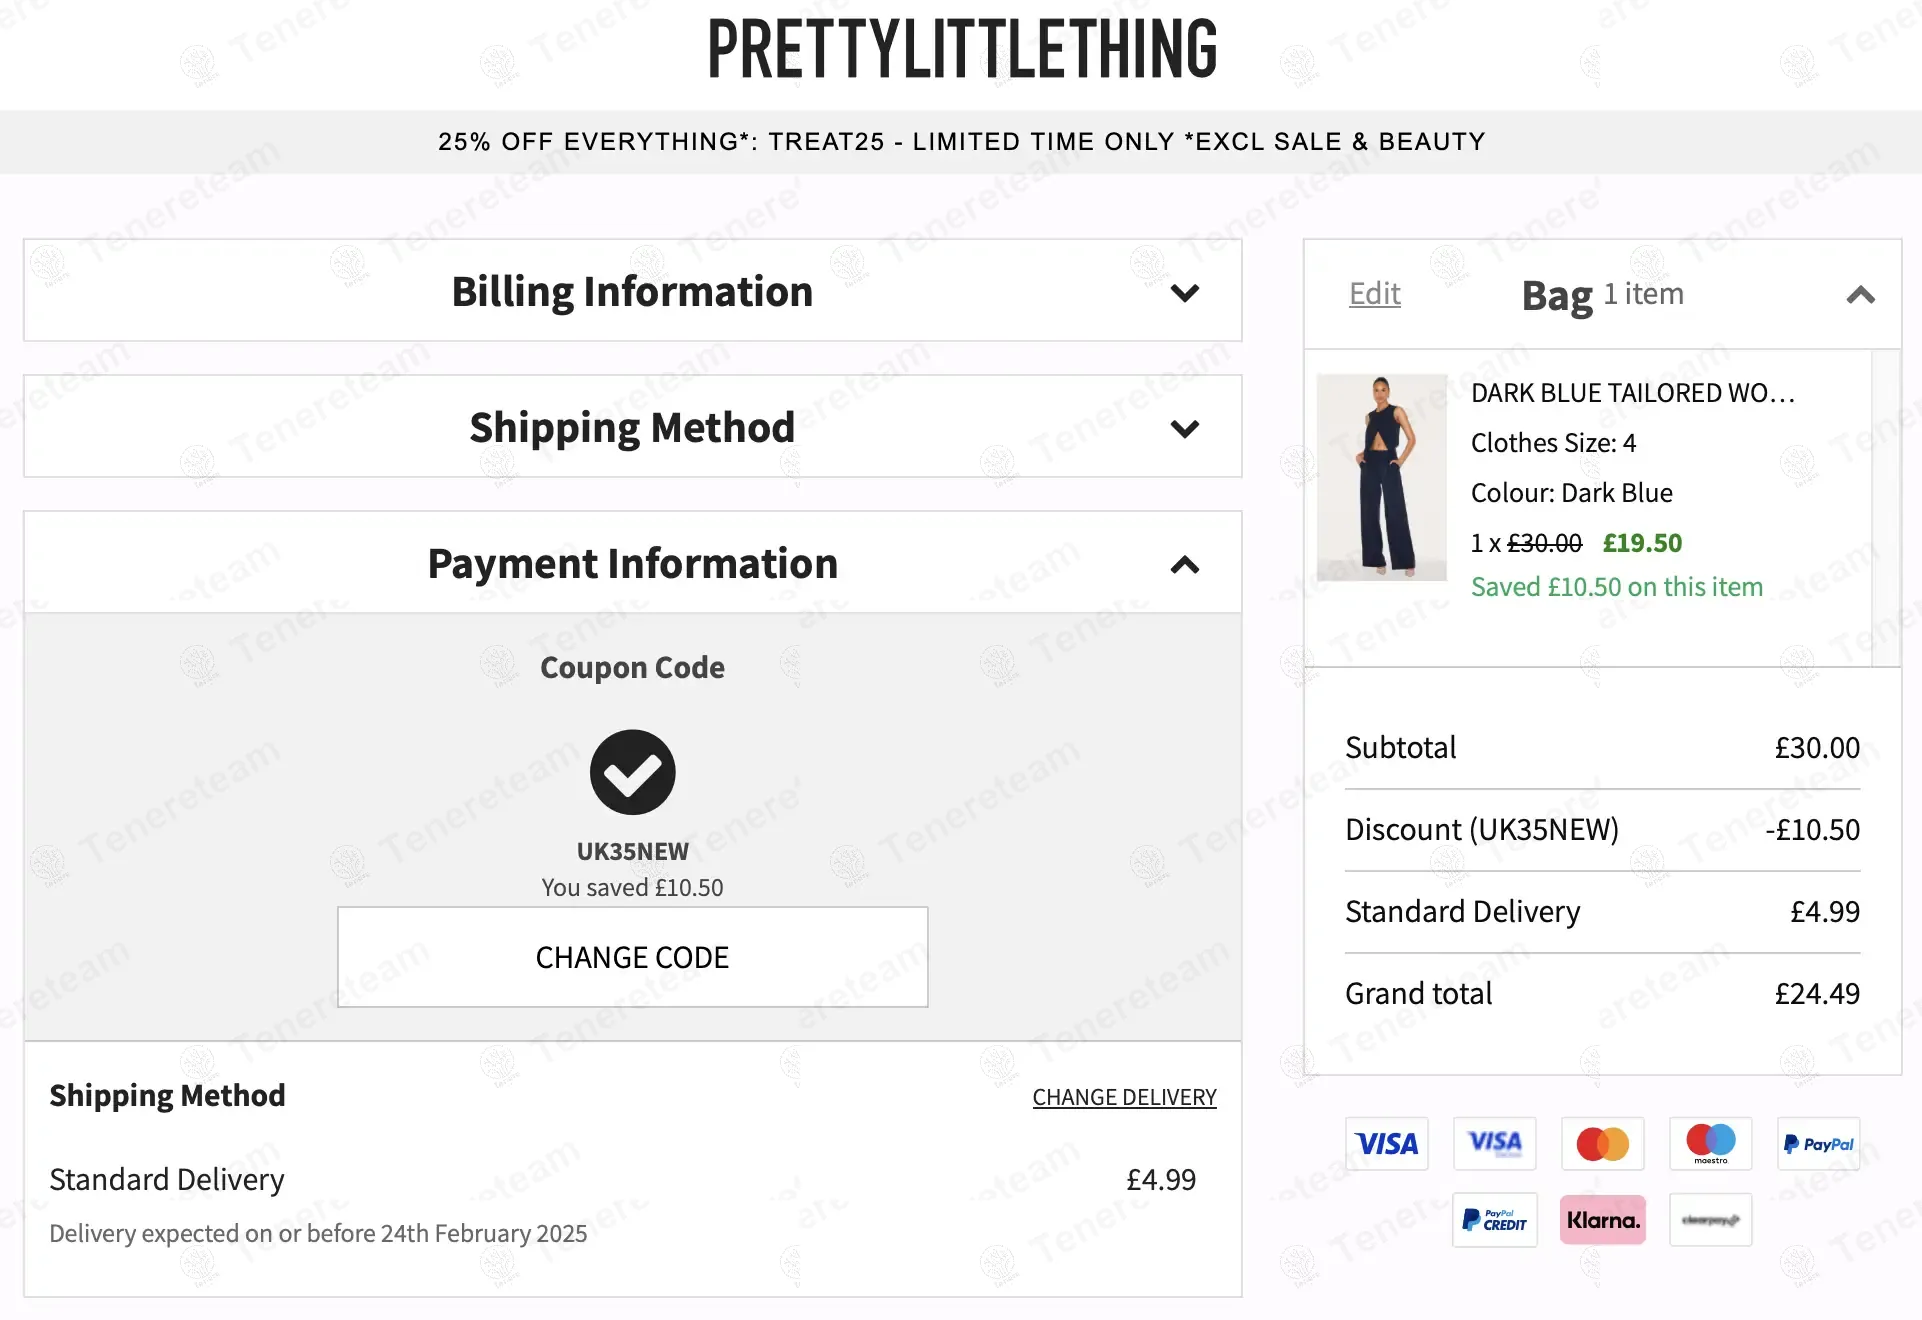Click the coupon applied checkmark icon
1922x1320 pixels.
[x=633, y=772]
